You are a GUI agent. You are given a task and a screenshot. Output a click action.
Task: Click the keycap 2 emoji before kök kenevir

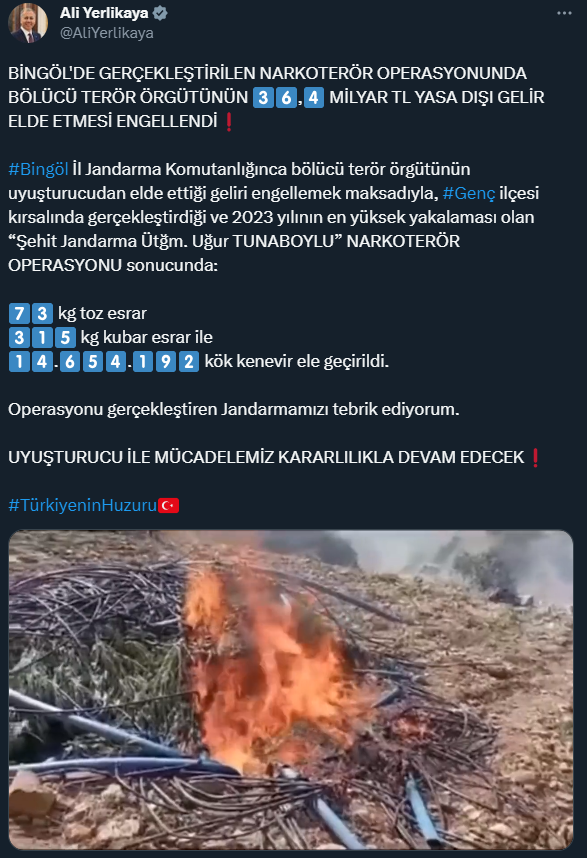click(189, 362)
